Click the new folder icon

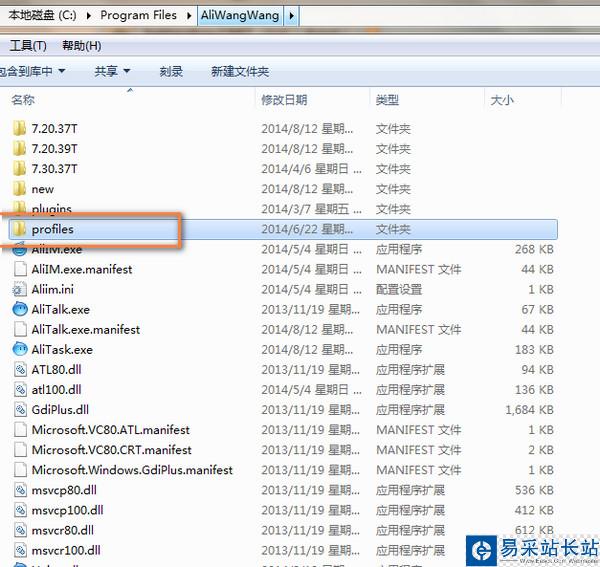[x=19, y=189]
